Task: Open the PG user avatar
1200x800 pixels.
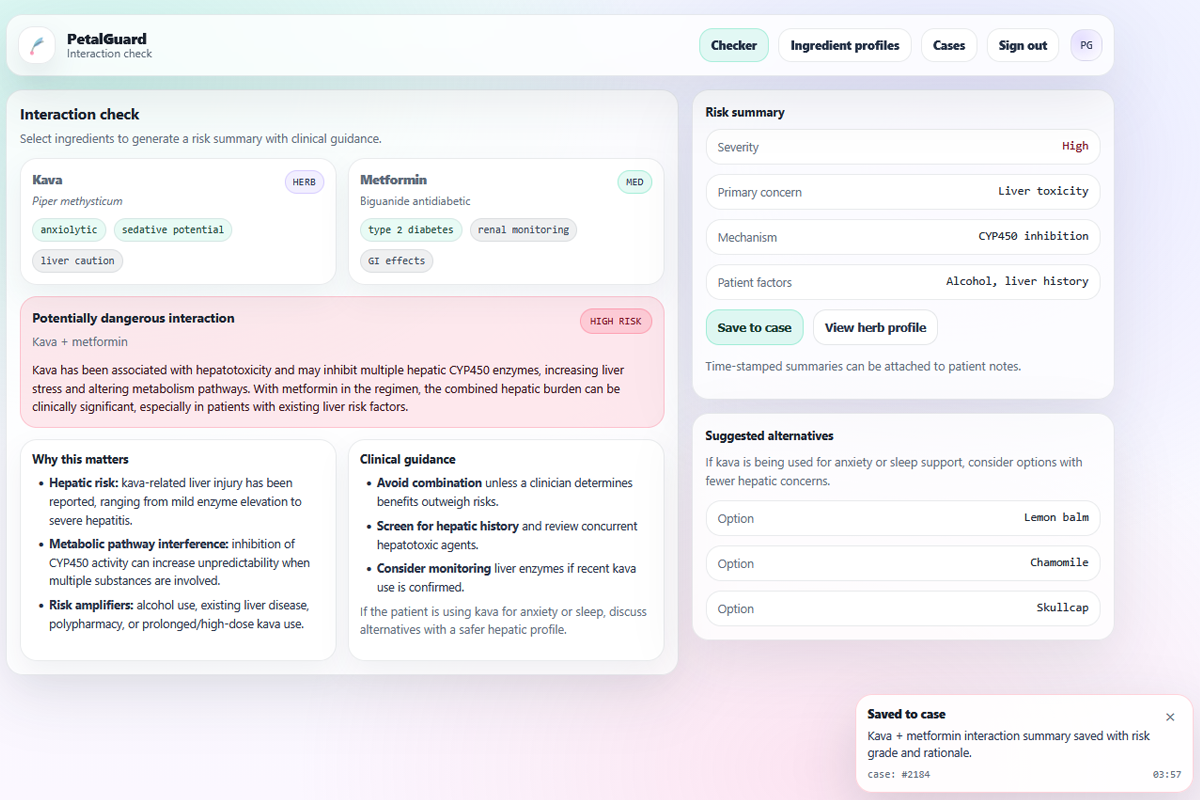Action: tap(1086, 45)
